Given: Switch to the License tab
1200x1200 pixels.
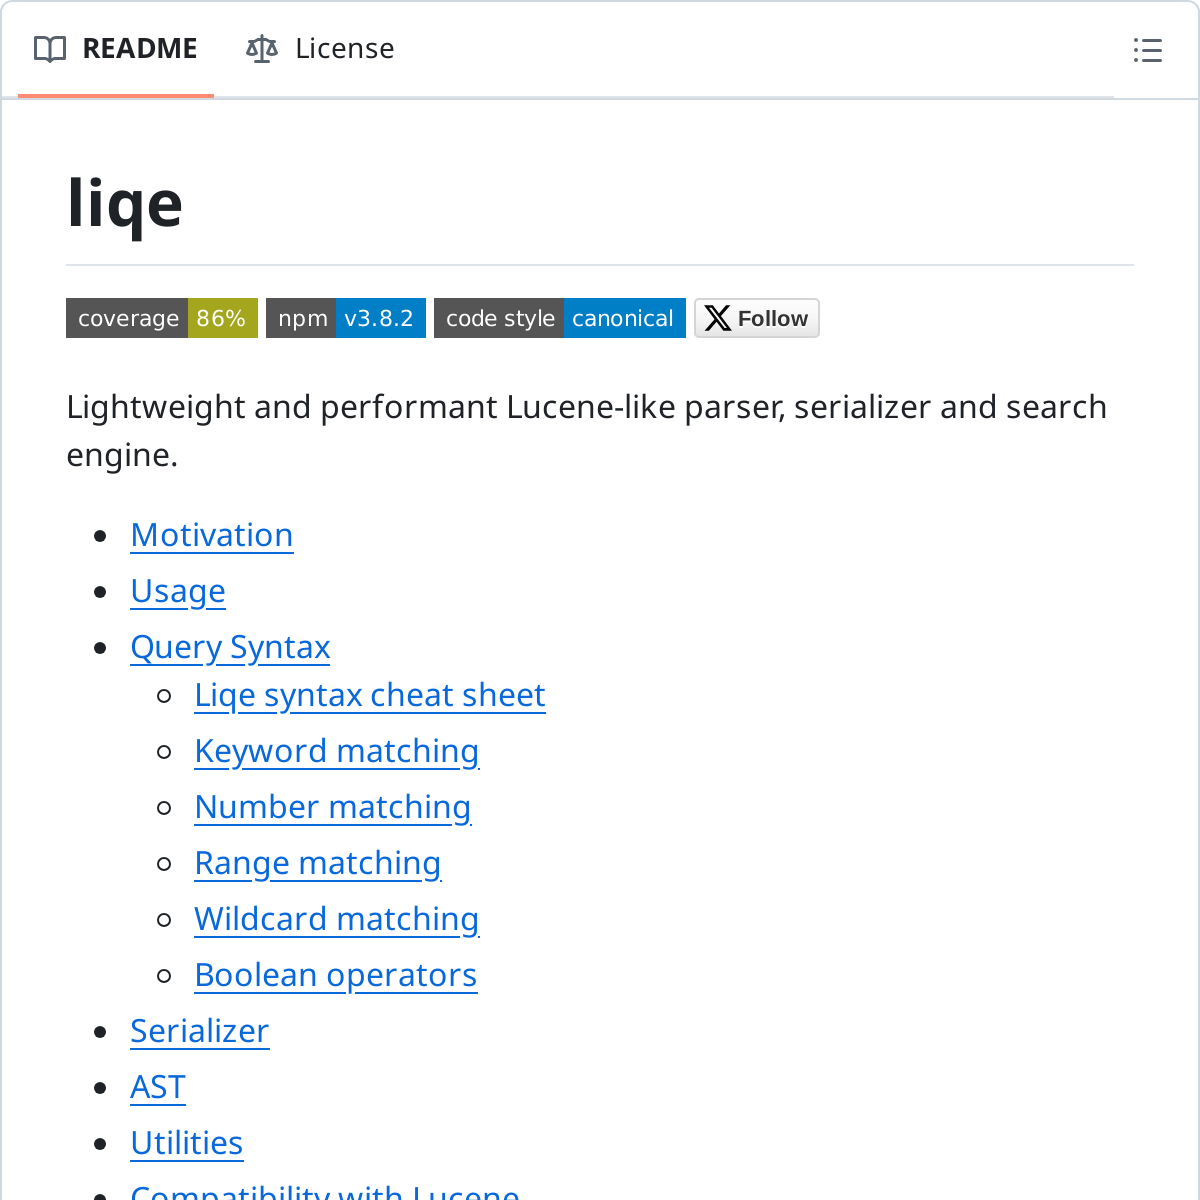Looking at the screenshot, I should pos(343,49).
